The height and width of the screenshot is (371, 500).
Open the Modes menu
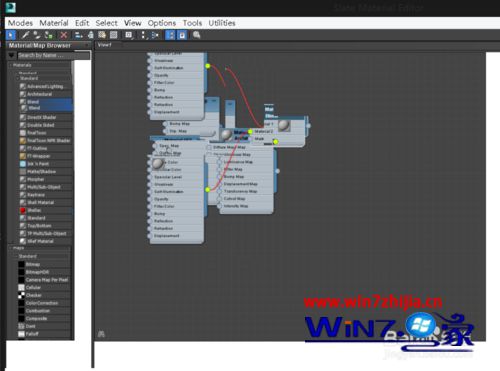[x=20, y=23]
